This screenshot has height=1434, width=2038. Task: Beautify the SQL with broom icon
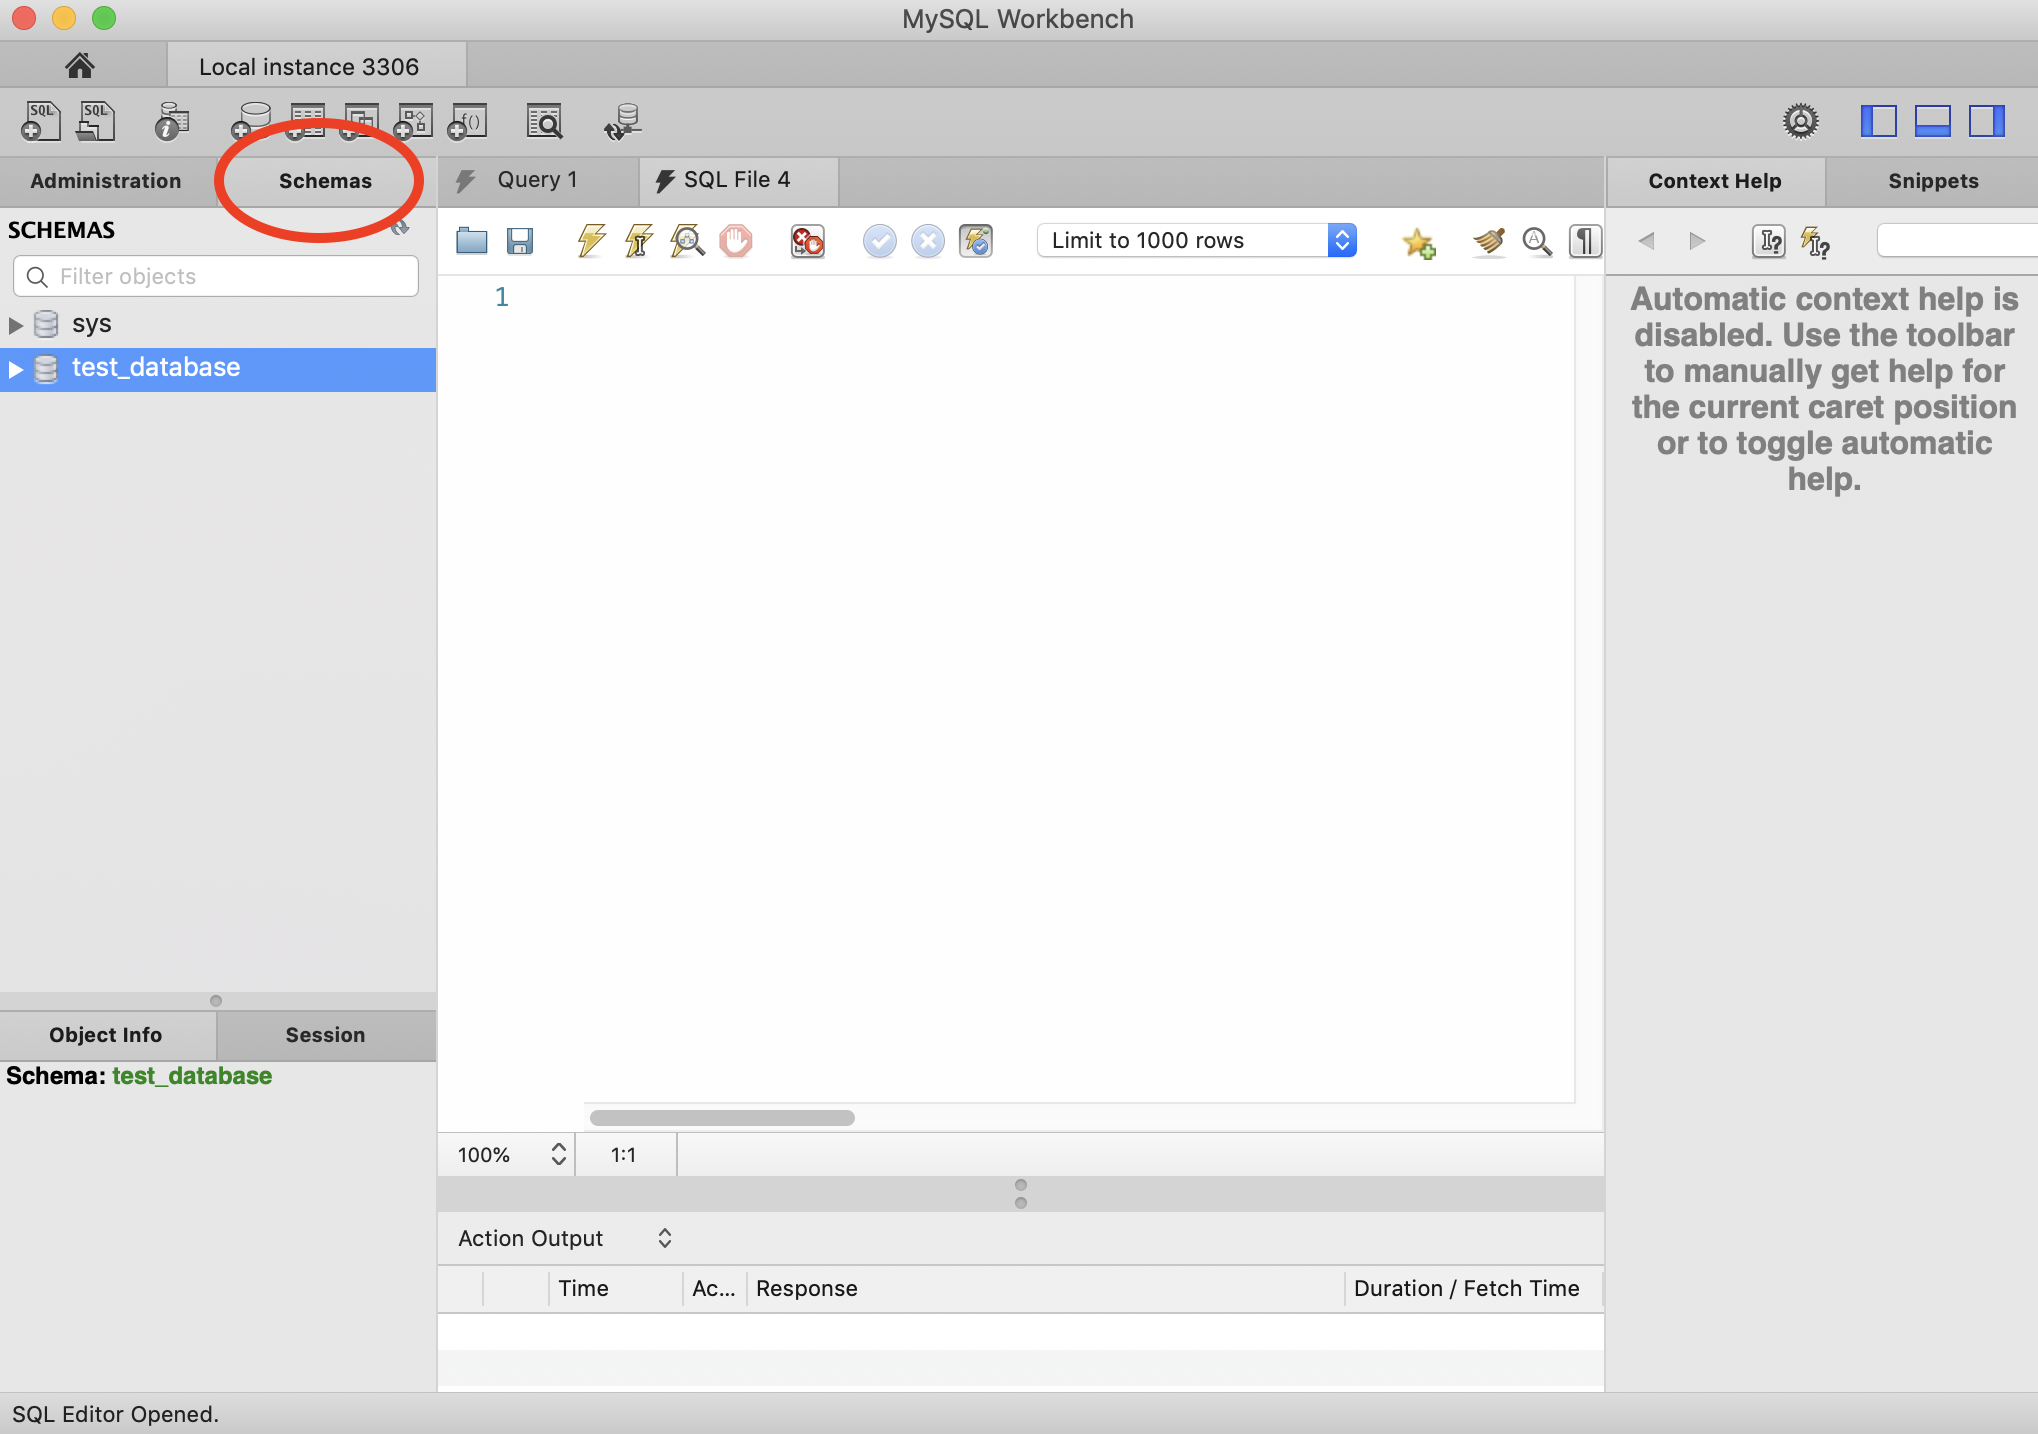[x=1489, y=241]
